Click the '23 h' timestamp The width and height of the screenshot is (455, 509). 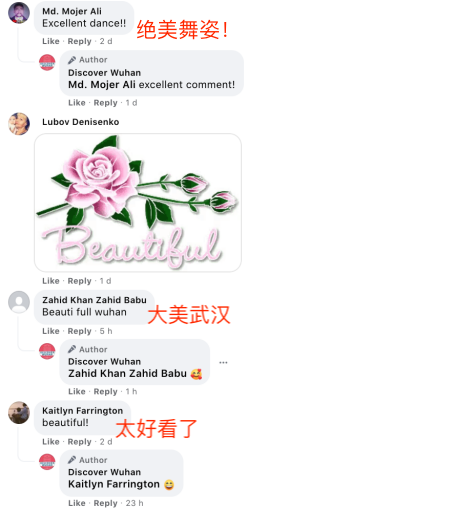[x=134, y=503]
